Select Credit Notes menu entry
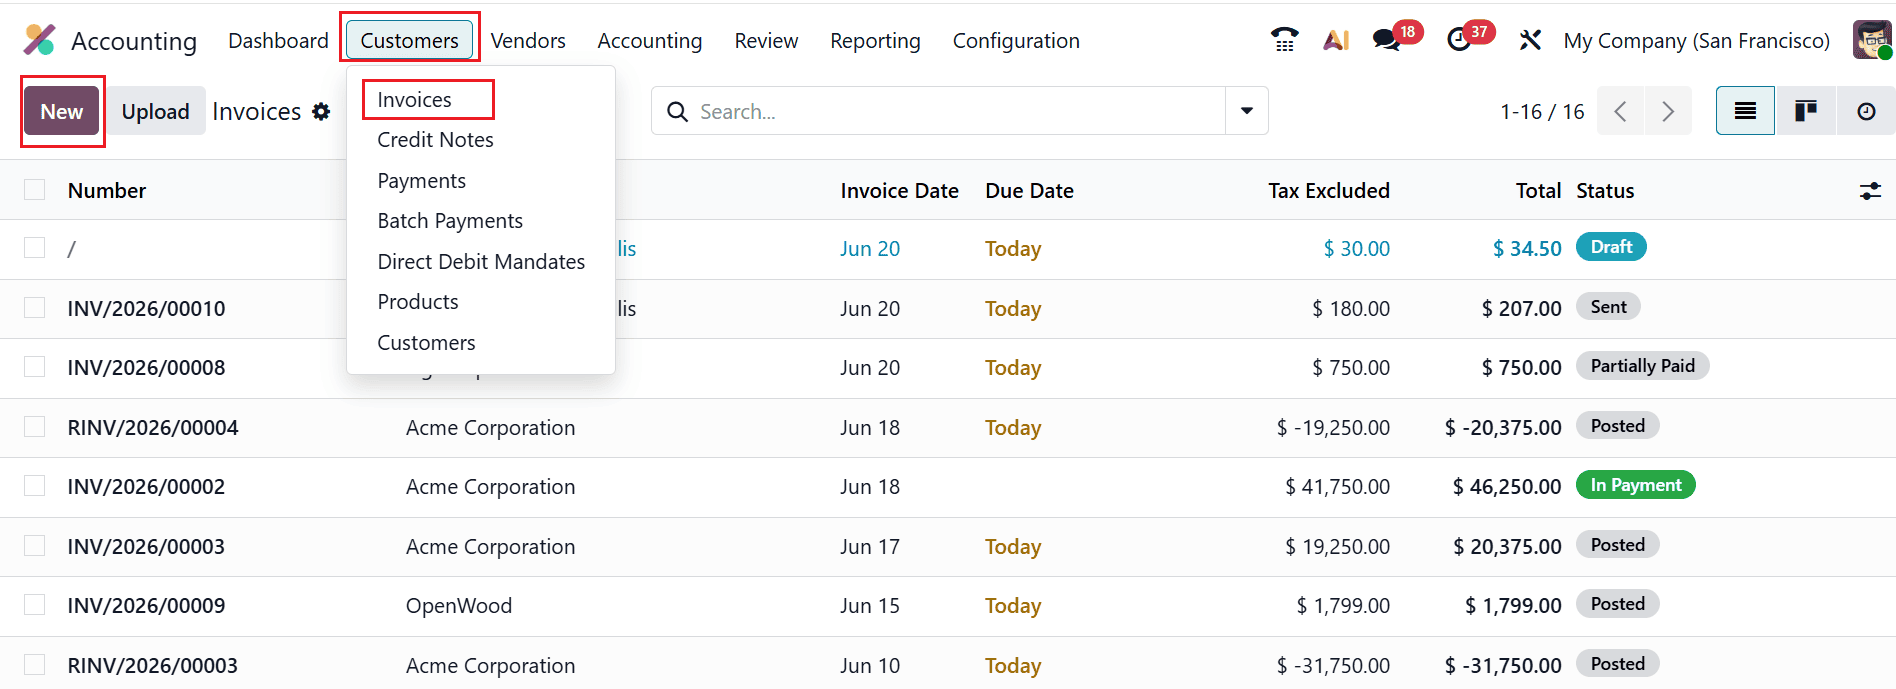Screen dimensions: 1896x689 435,140
